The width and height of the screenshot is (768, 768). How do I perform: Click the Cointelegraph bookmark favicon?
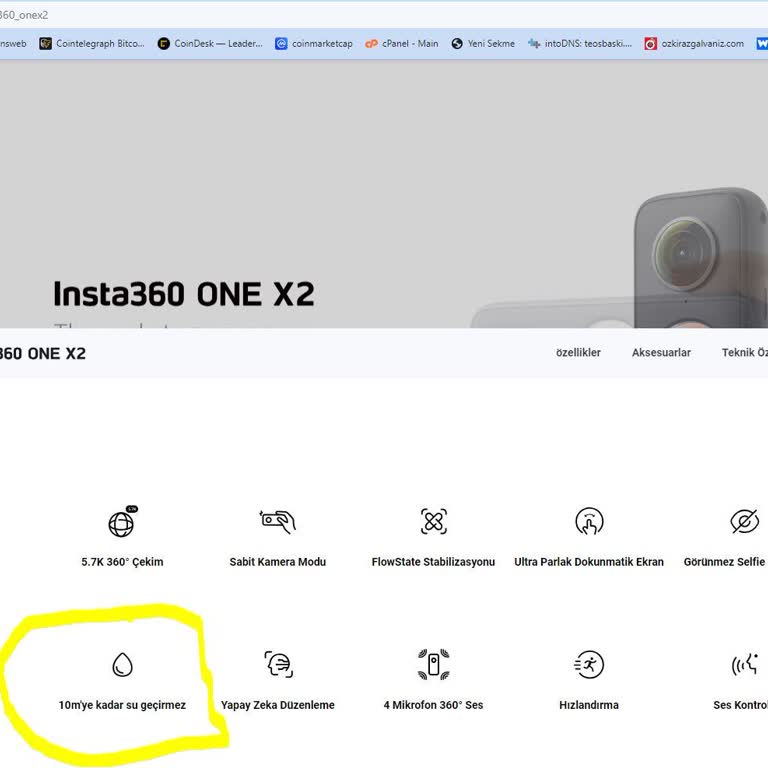point(46,44)
